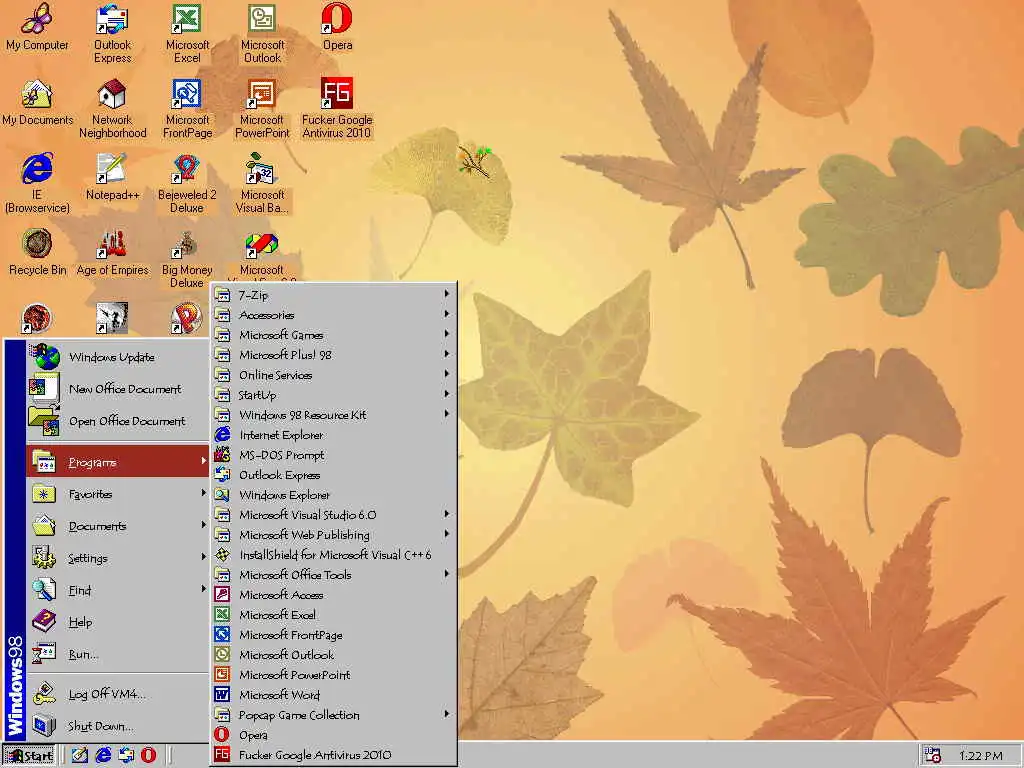Expand the Favorites submenu

(118, 494)
